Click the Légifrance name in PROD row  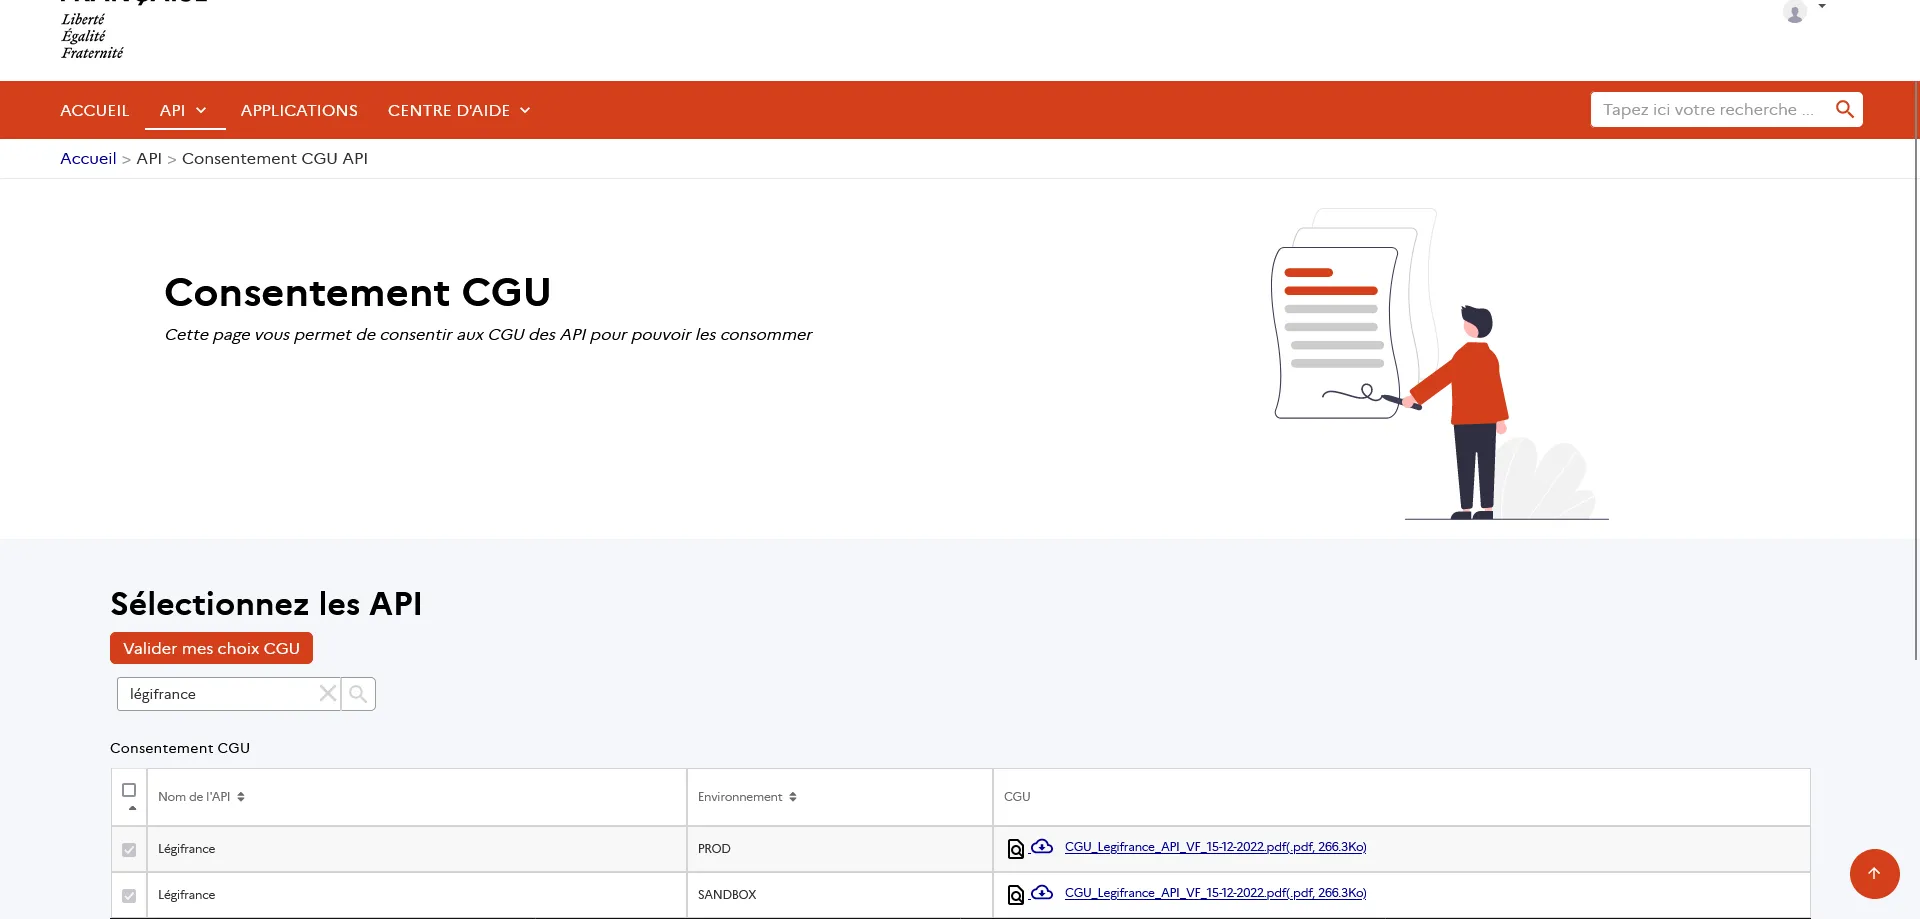pos(186,849)
